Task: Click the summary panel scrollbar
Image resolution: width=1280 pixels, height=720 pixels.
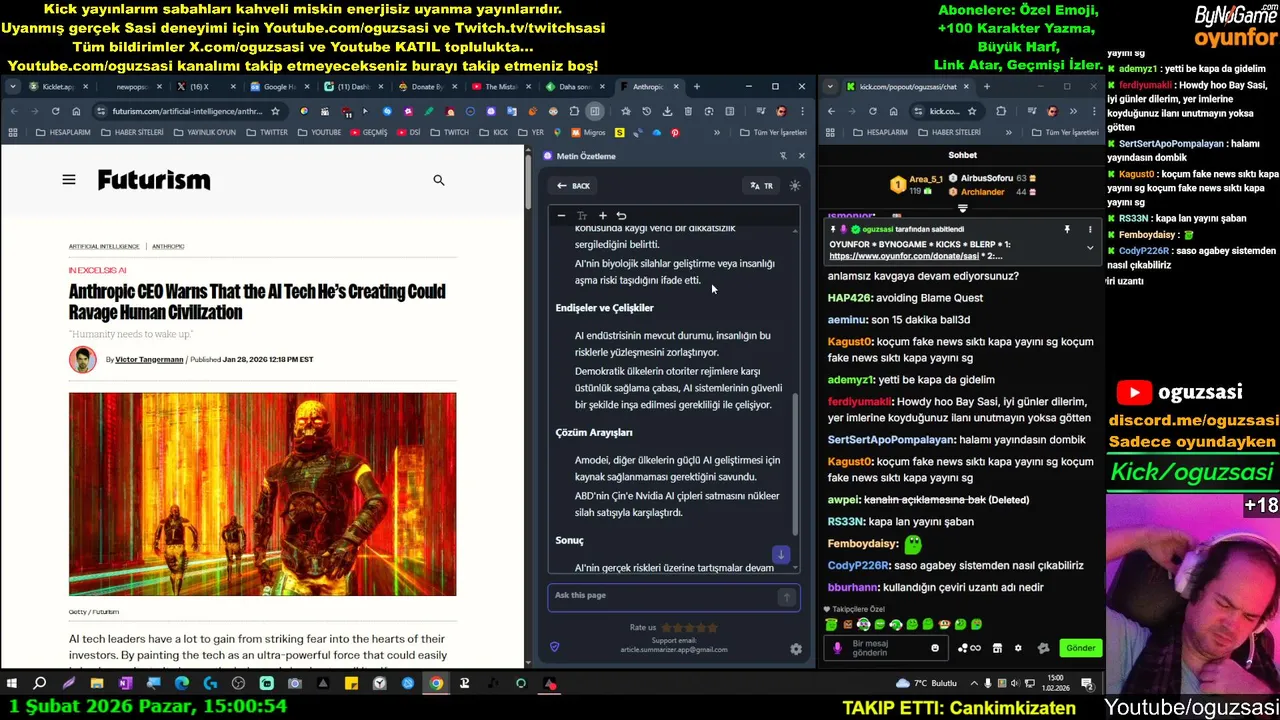Action: tap(796, 465)
